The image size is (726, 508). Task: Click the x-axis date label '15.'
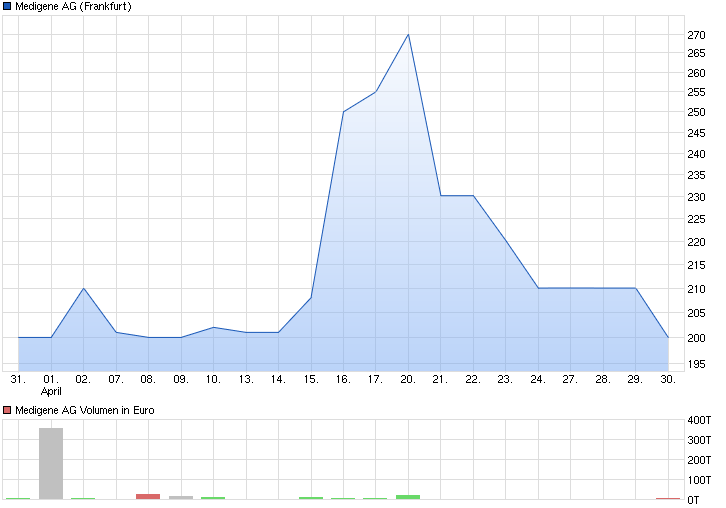click(311, 379)
